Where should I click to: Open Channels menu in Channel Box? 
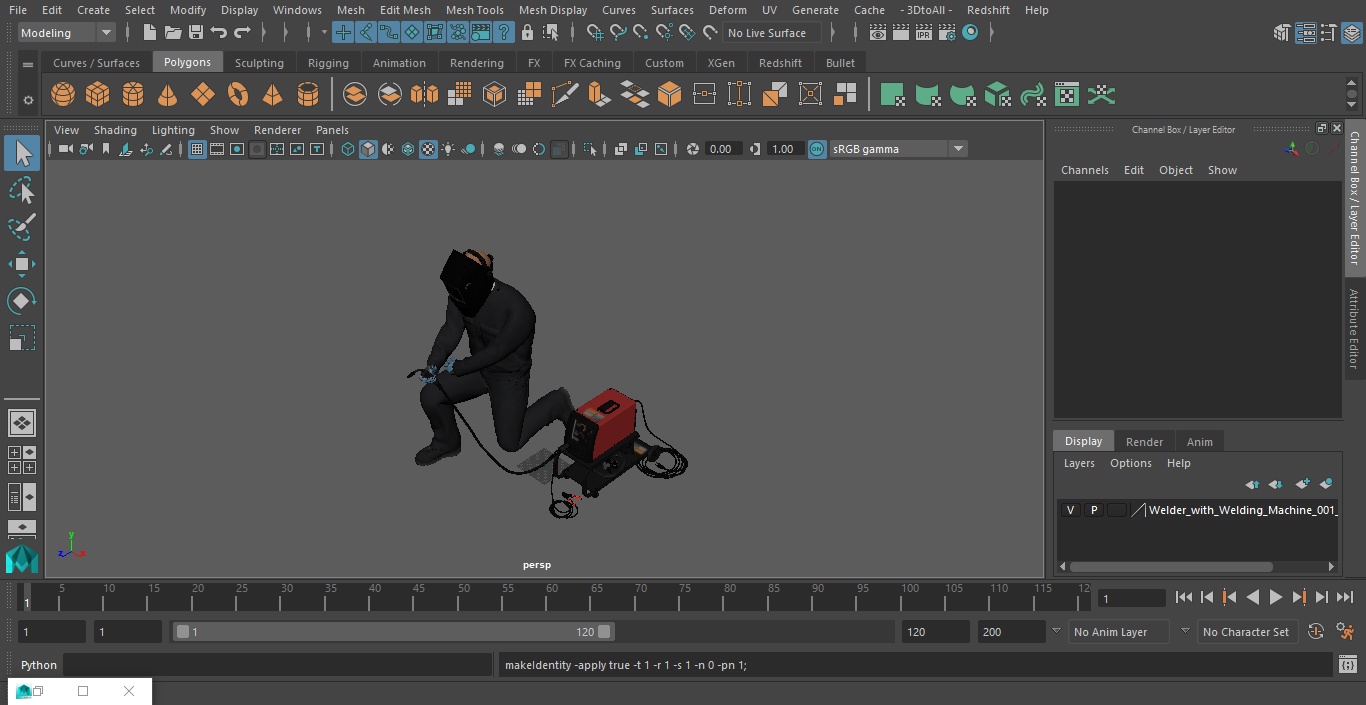1085,170
